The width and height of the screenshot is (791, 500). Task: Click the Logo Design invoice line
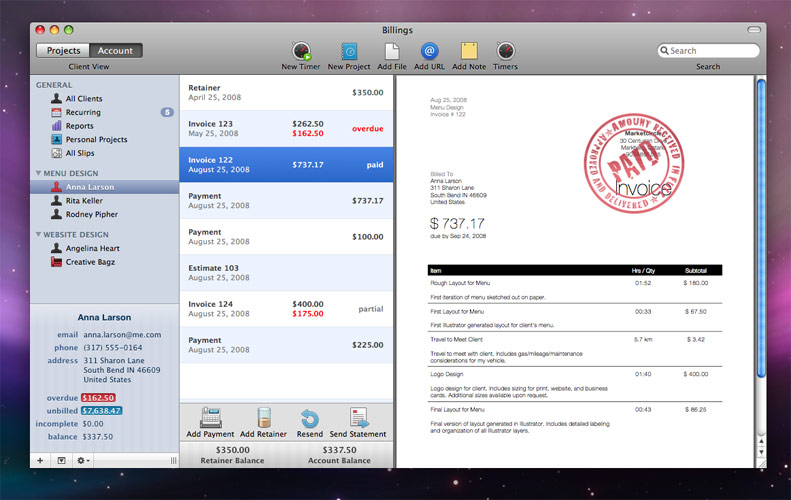[575, 384]
